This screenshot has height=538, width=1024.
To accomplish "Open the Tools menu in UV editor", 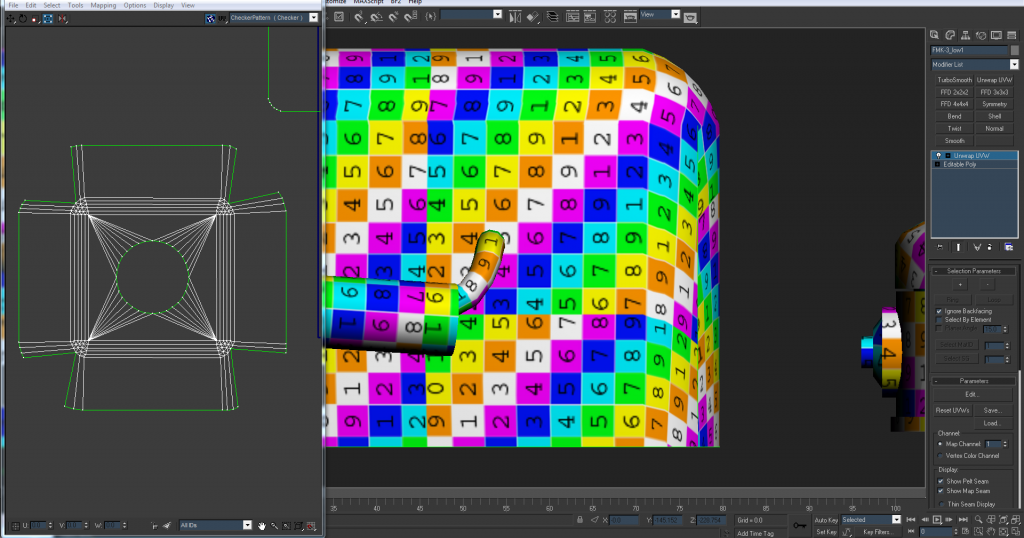I will pos(75,5).
